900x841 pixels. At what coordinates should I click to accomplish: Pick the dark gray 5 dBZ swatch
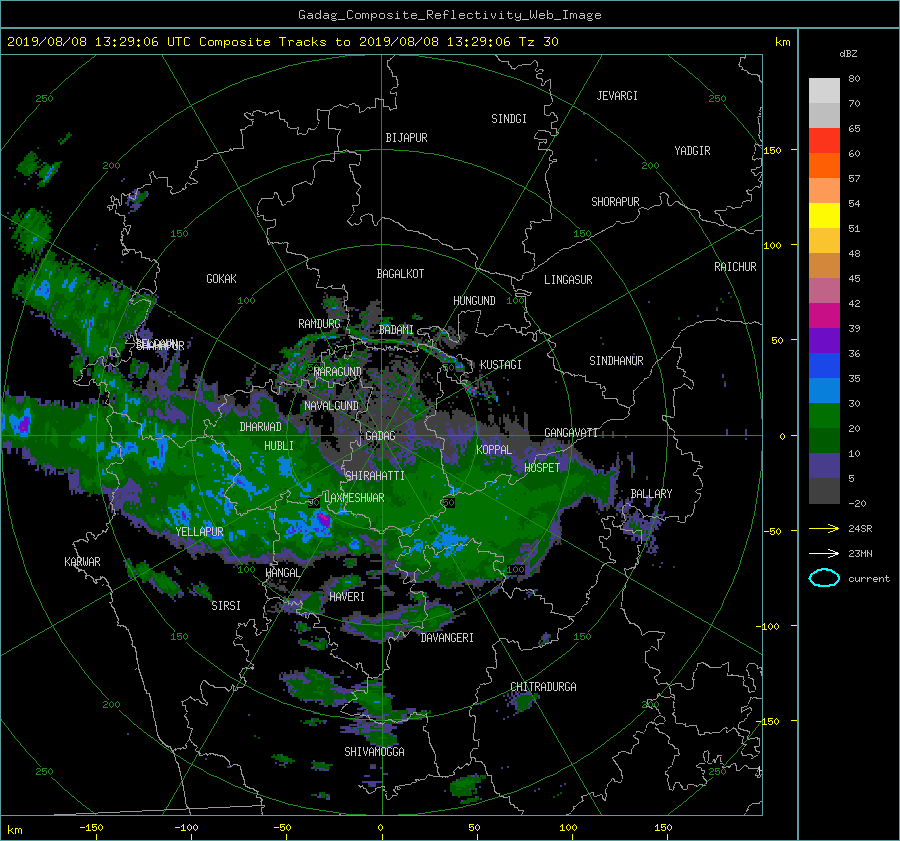(x=824, y=490)
